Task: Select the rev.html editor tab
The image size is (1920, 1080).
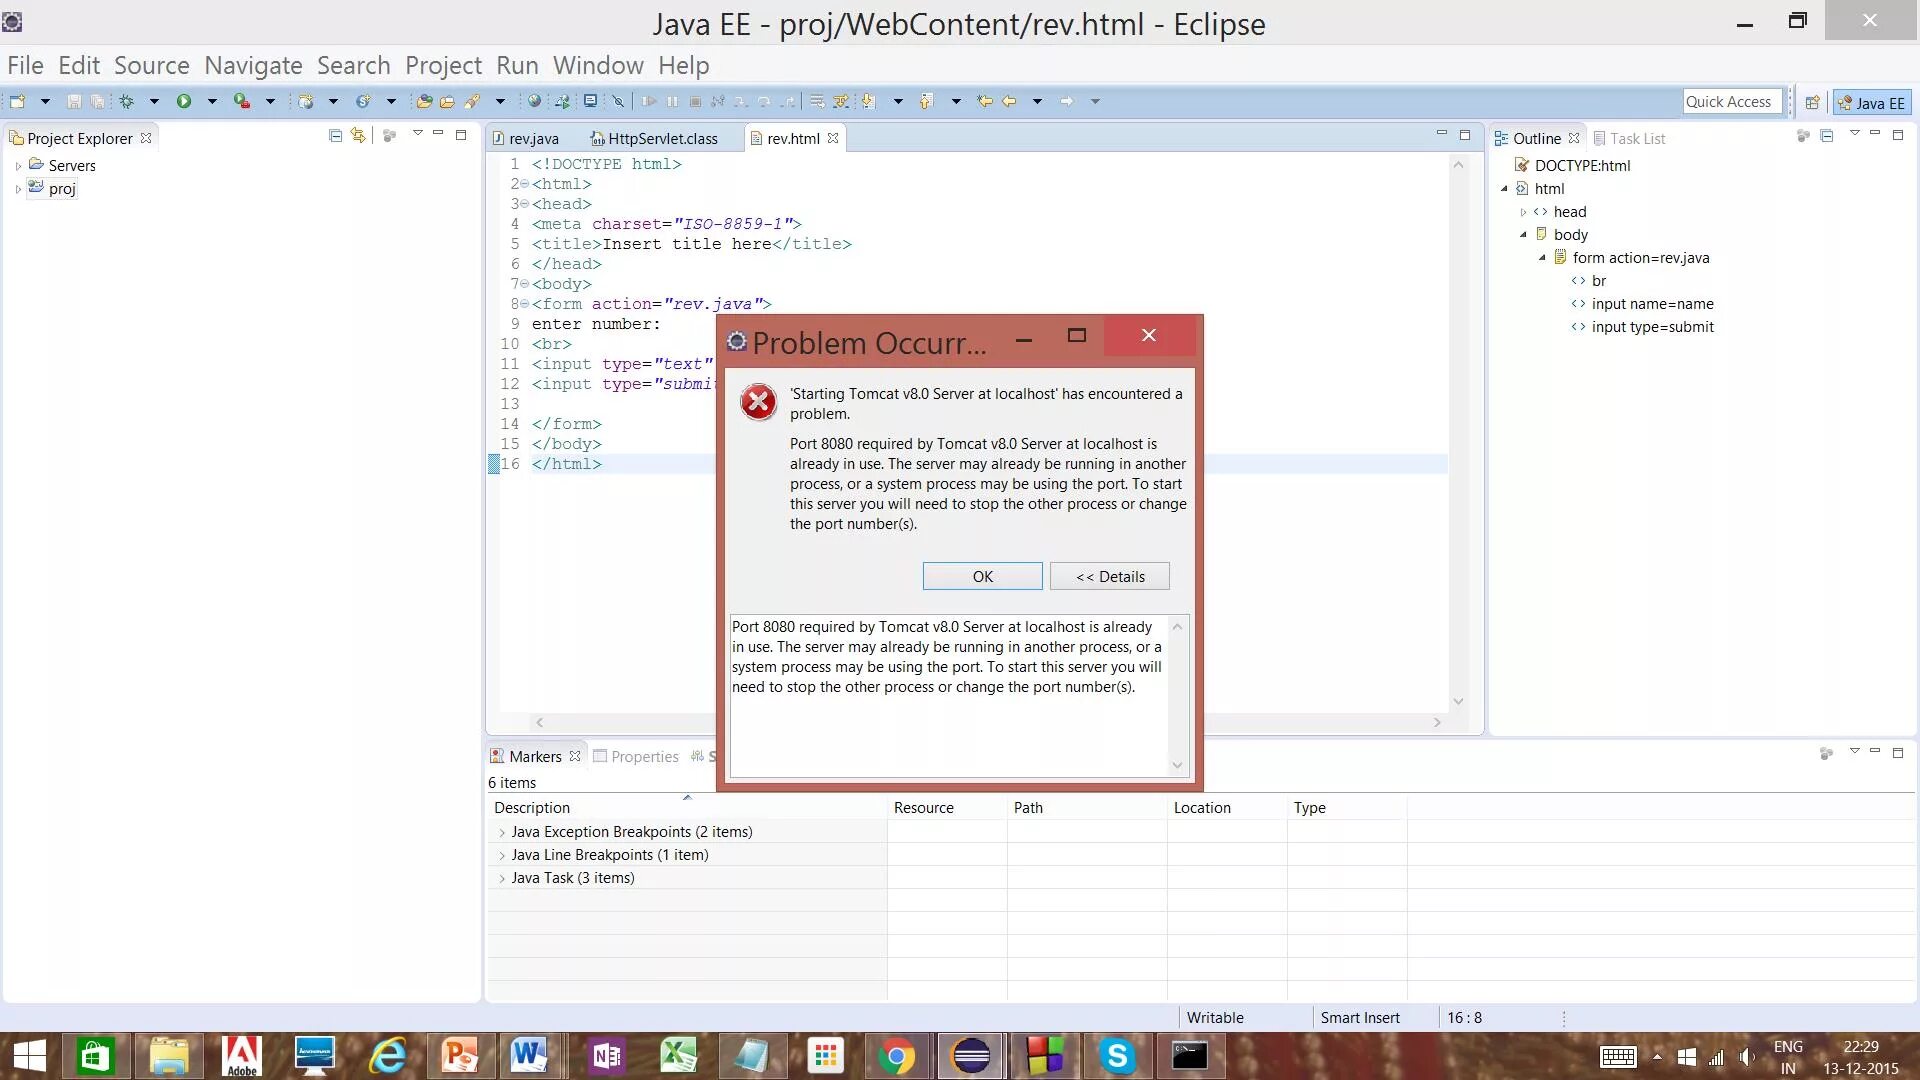Action: [790, 137]
